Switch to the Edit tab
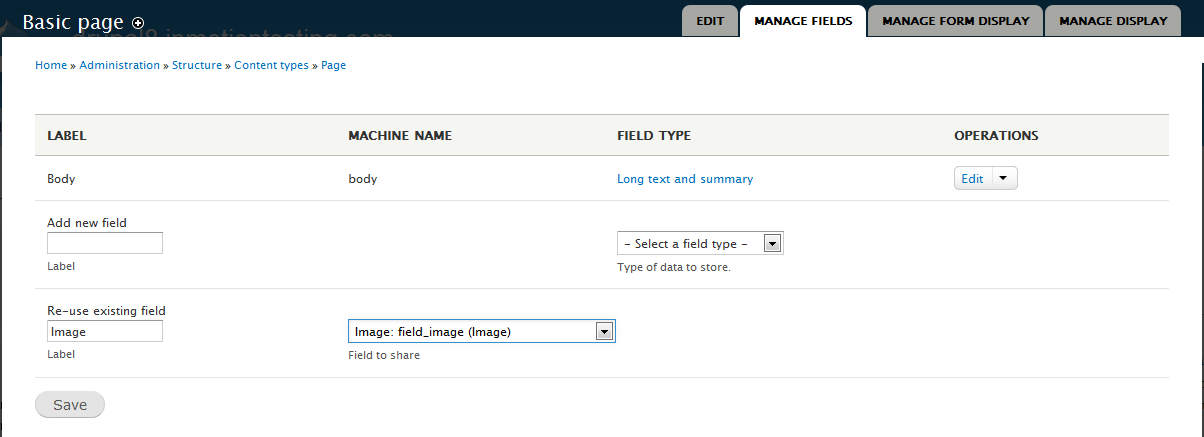 pos(710,21)
